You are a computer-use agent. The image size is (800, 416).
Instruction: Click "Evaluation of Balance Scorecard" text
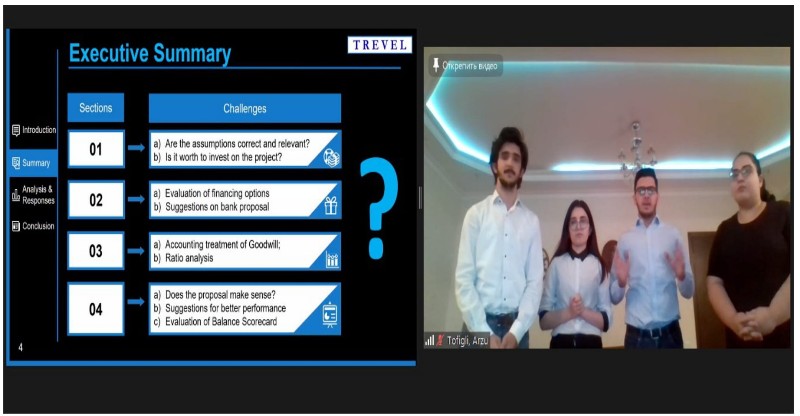pyautogui.click(x=221, y=322)
